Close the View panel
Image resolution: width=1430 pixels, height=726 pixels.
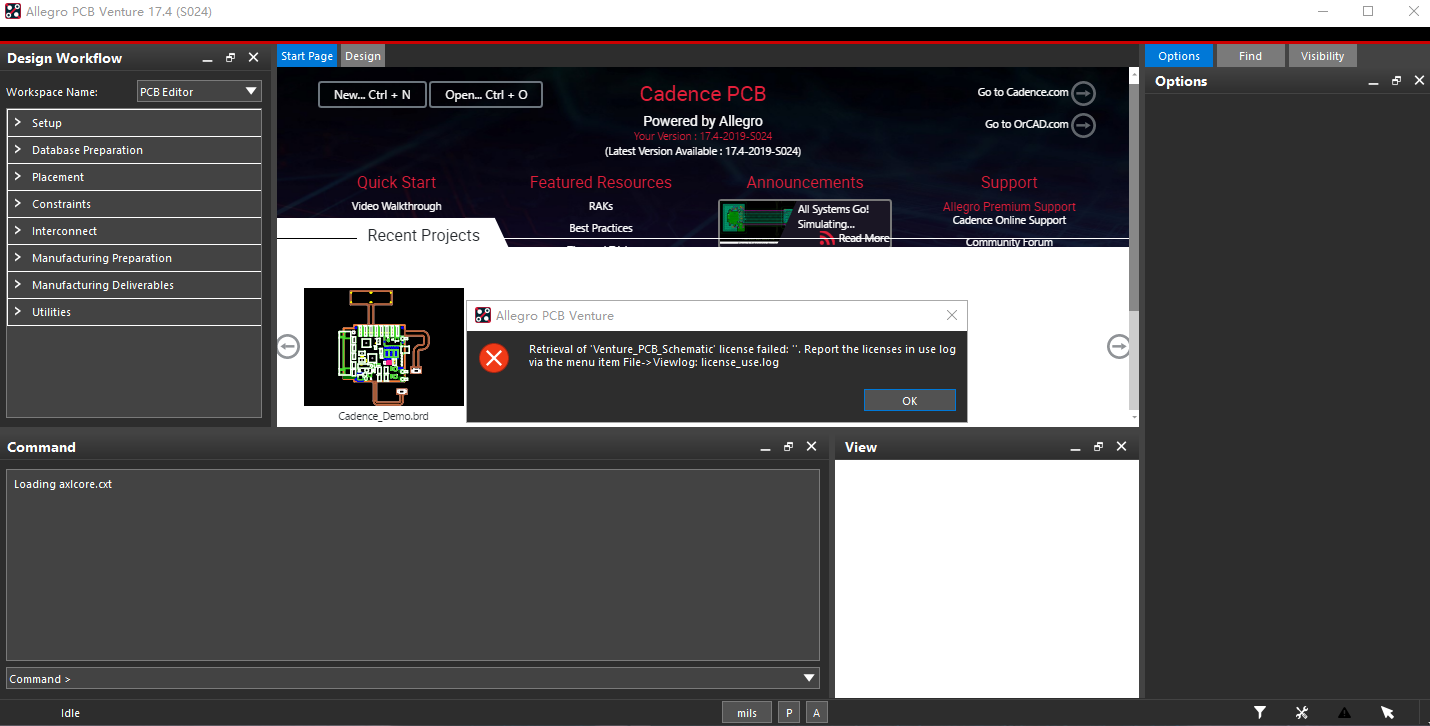[1122, 447]
